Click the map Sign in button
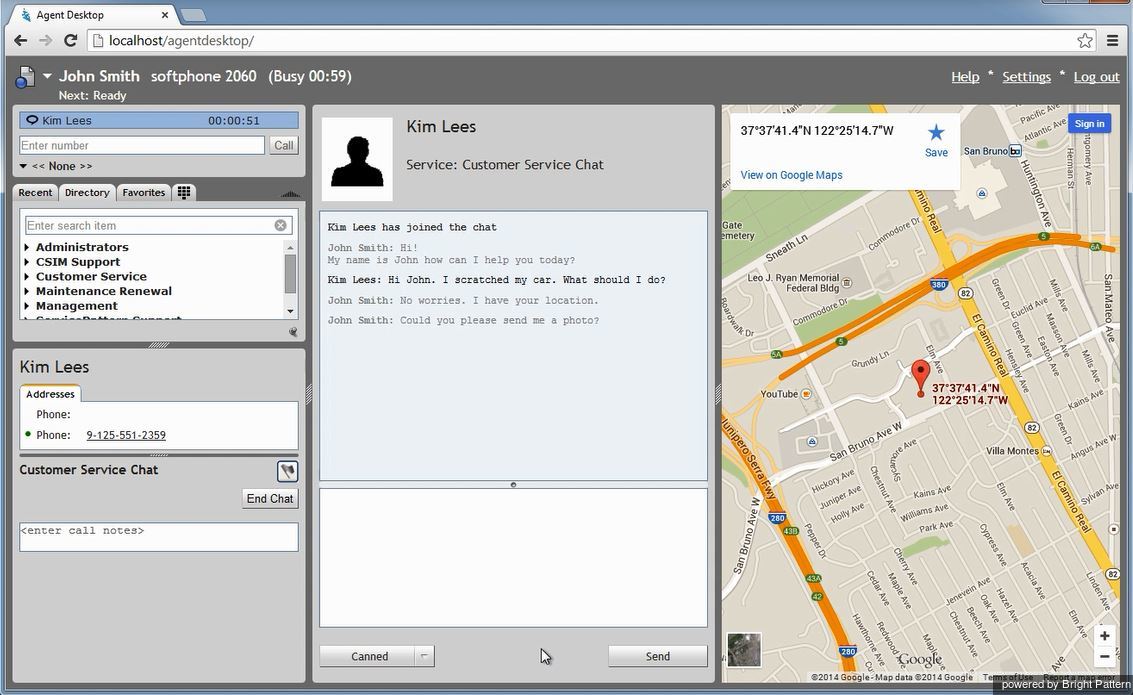This screenshot has height=695, width=1133. (1089, 124)
